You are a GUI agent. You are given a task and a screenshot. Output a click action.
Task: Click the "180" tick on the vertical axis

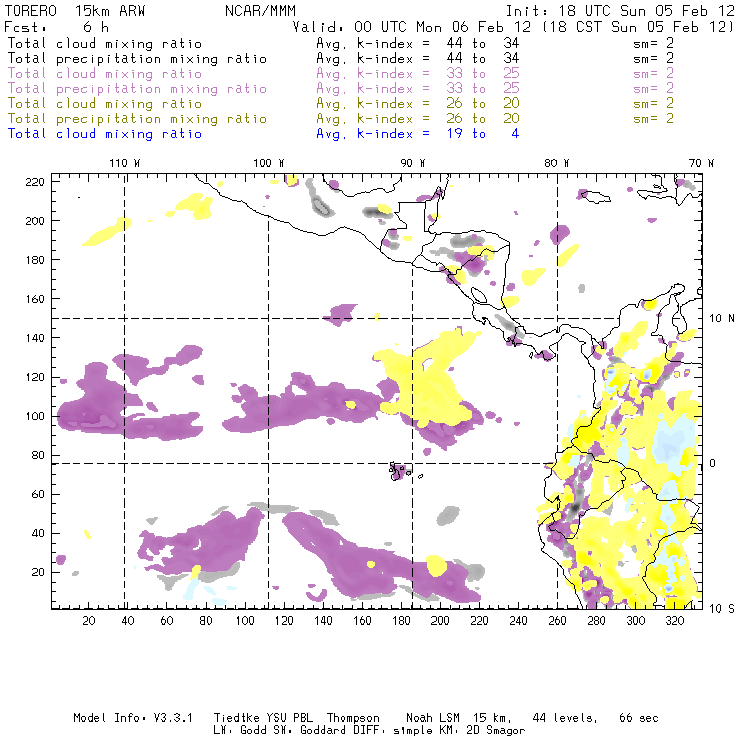pyautogui.click(x=35, y=260)
